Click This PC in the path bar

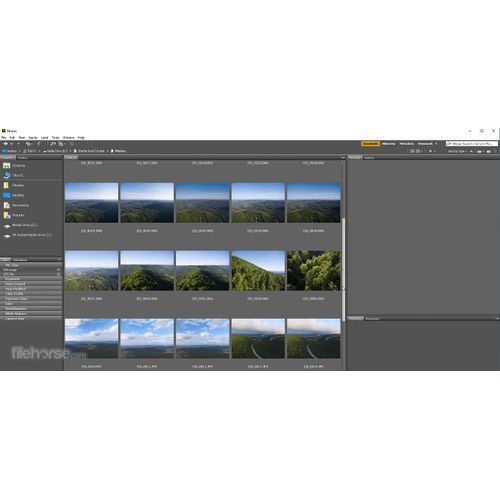(31, 151)
